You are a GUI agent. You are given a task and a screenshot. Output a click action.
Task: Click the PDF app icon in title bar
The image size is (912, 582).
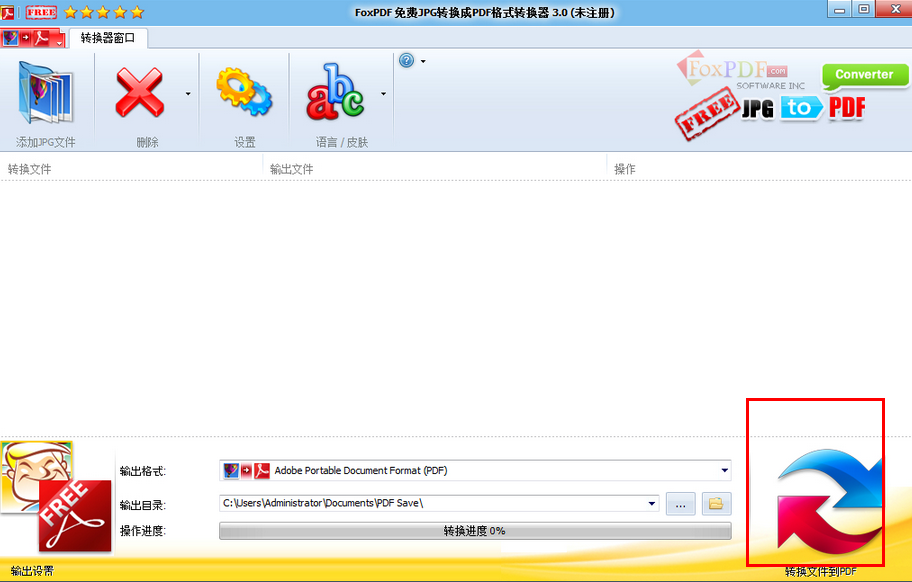coord(8,12)
